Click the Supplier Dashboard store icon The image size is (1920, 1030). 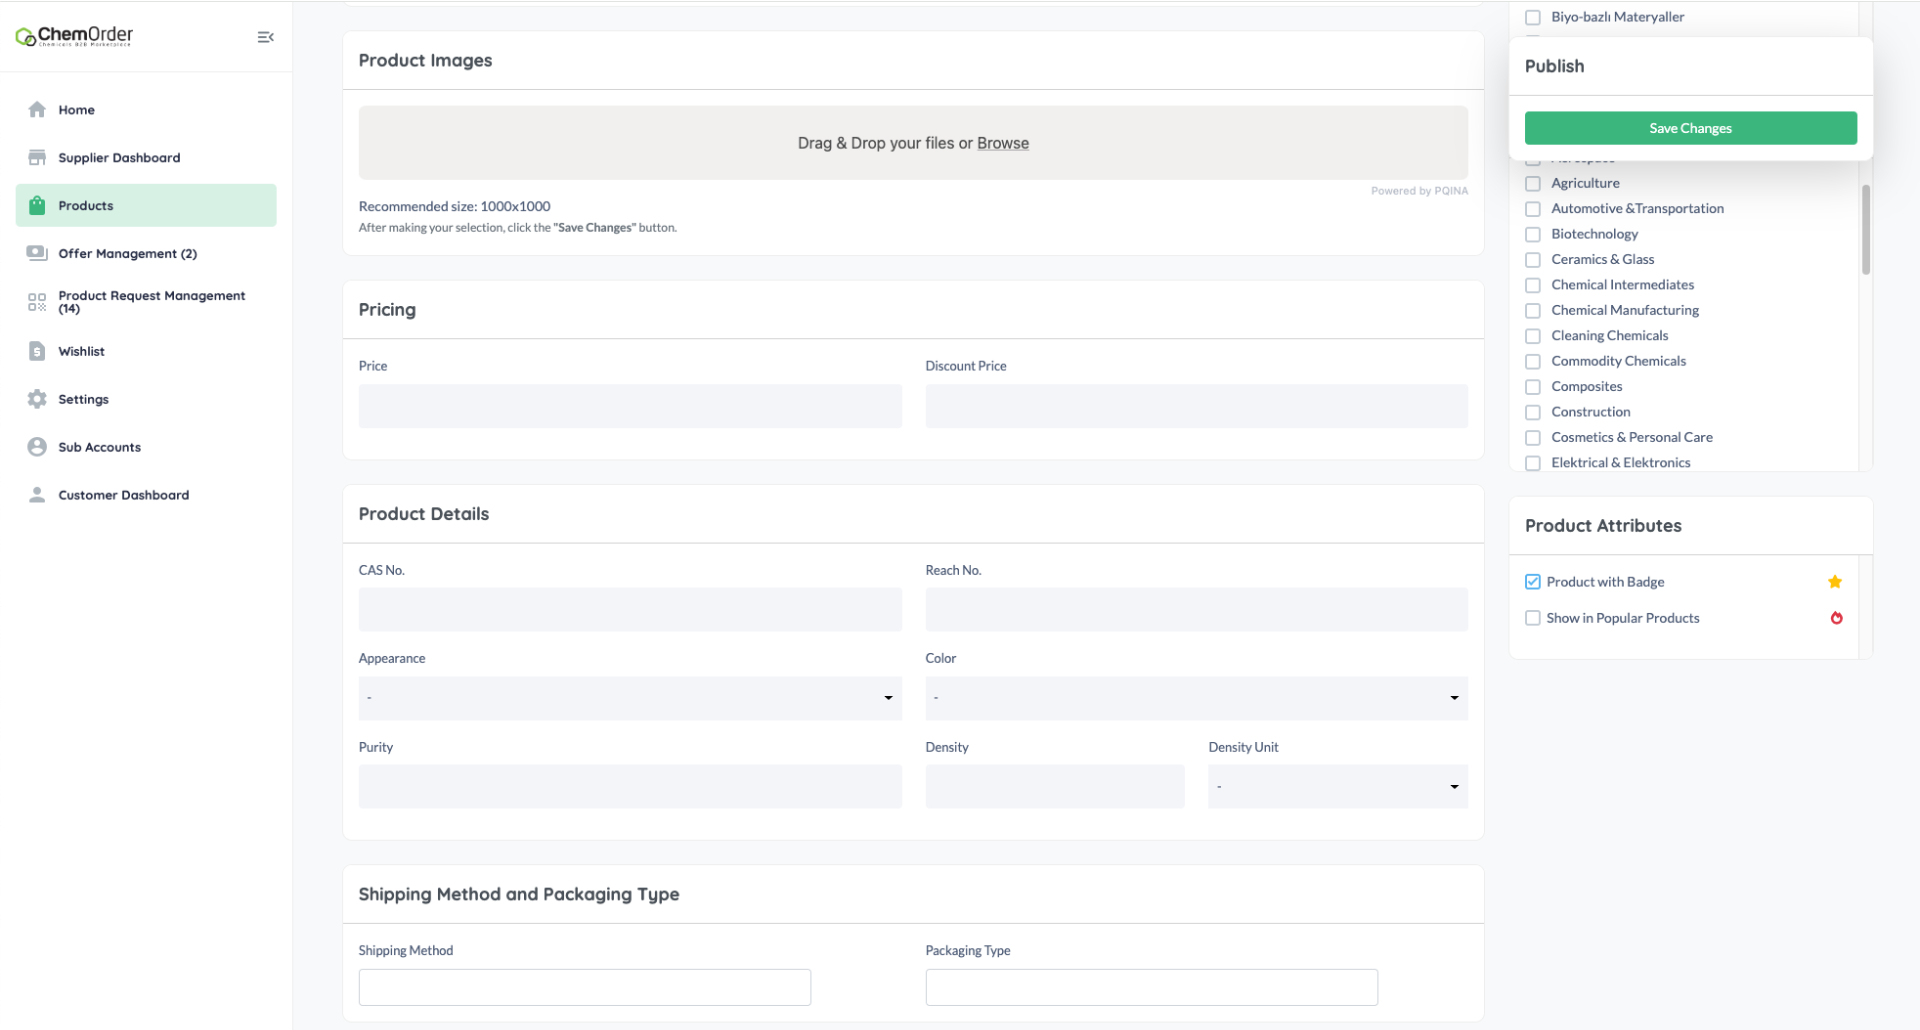click(37, 158)
